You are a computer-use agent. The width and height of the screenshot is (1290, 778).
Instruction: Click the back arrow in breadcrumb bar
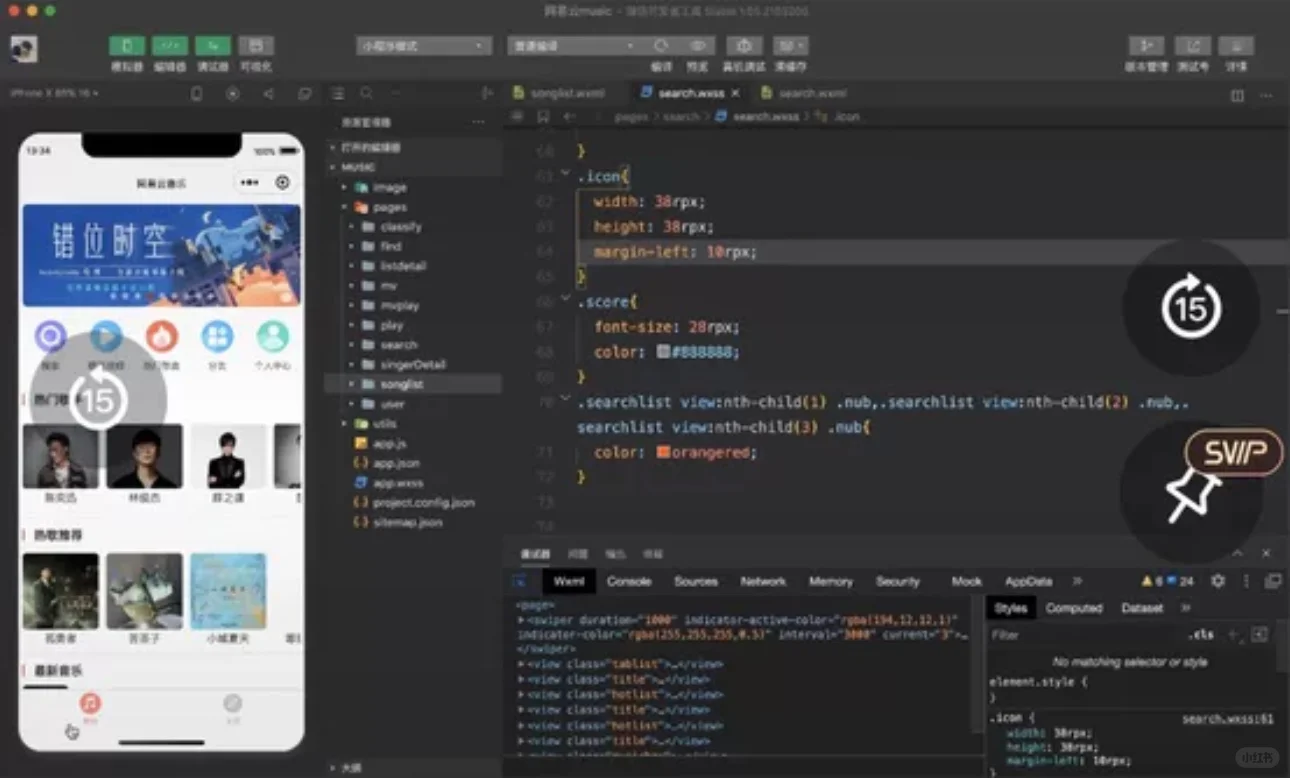coord(568,117)
